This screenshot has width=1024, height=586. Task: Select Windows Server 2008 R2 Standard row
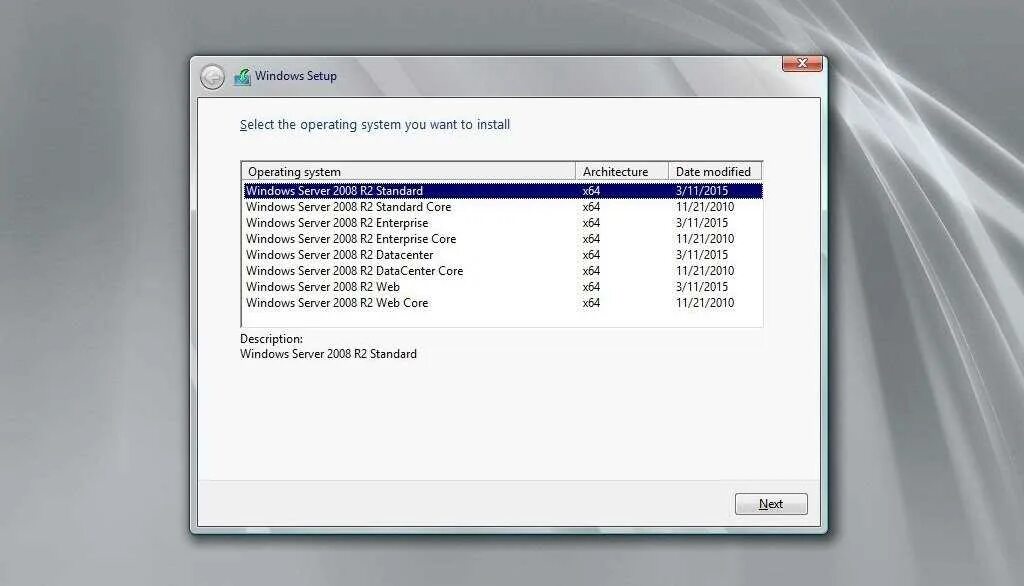[503, 191]
